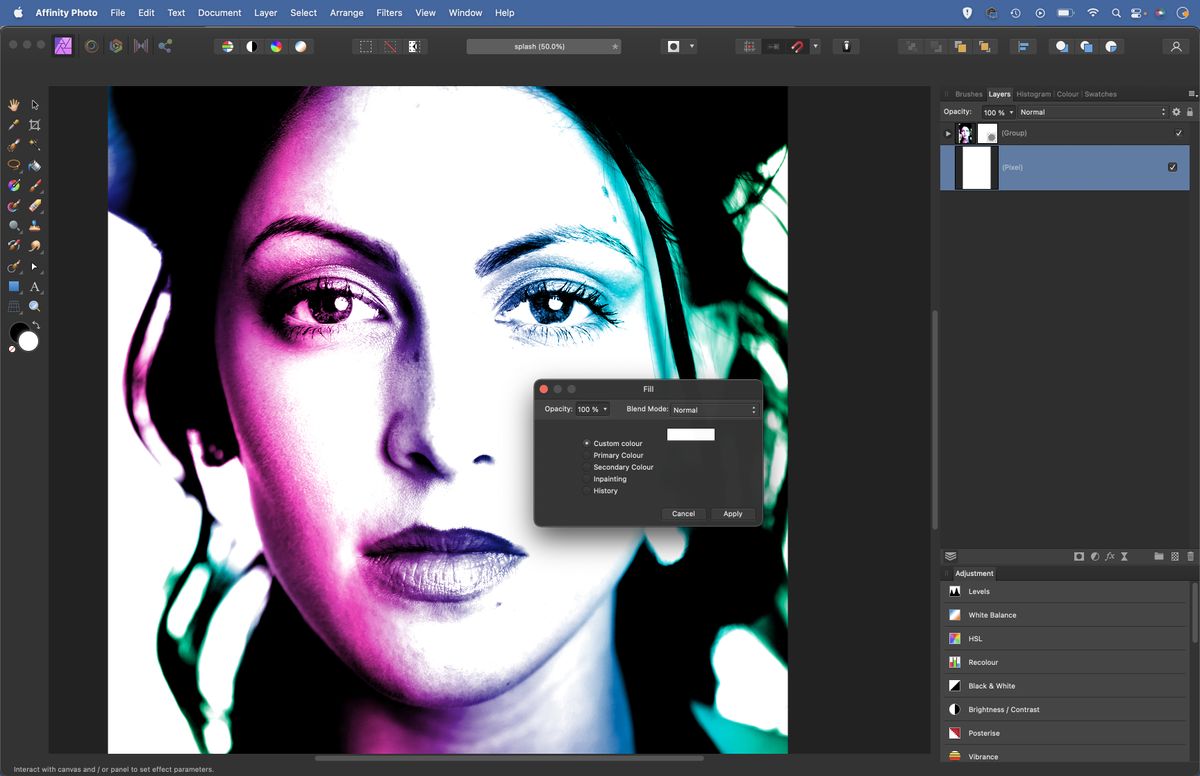Image resolution: width=1200 pixels, height=776 pixels.
Task: Click the white fill colour swatch
Action: [690, 434]
